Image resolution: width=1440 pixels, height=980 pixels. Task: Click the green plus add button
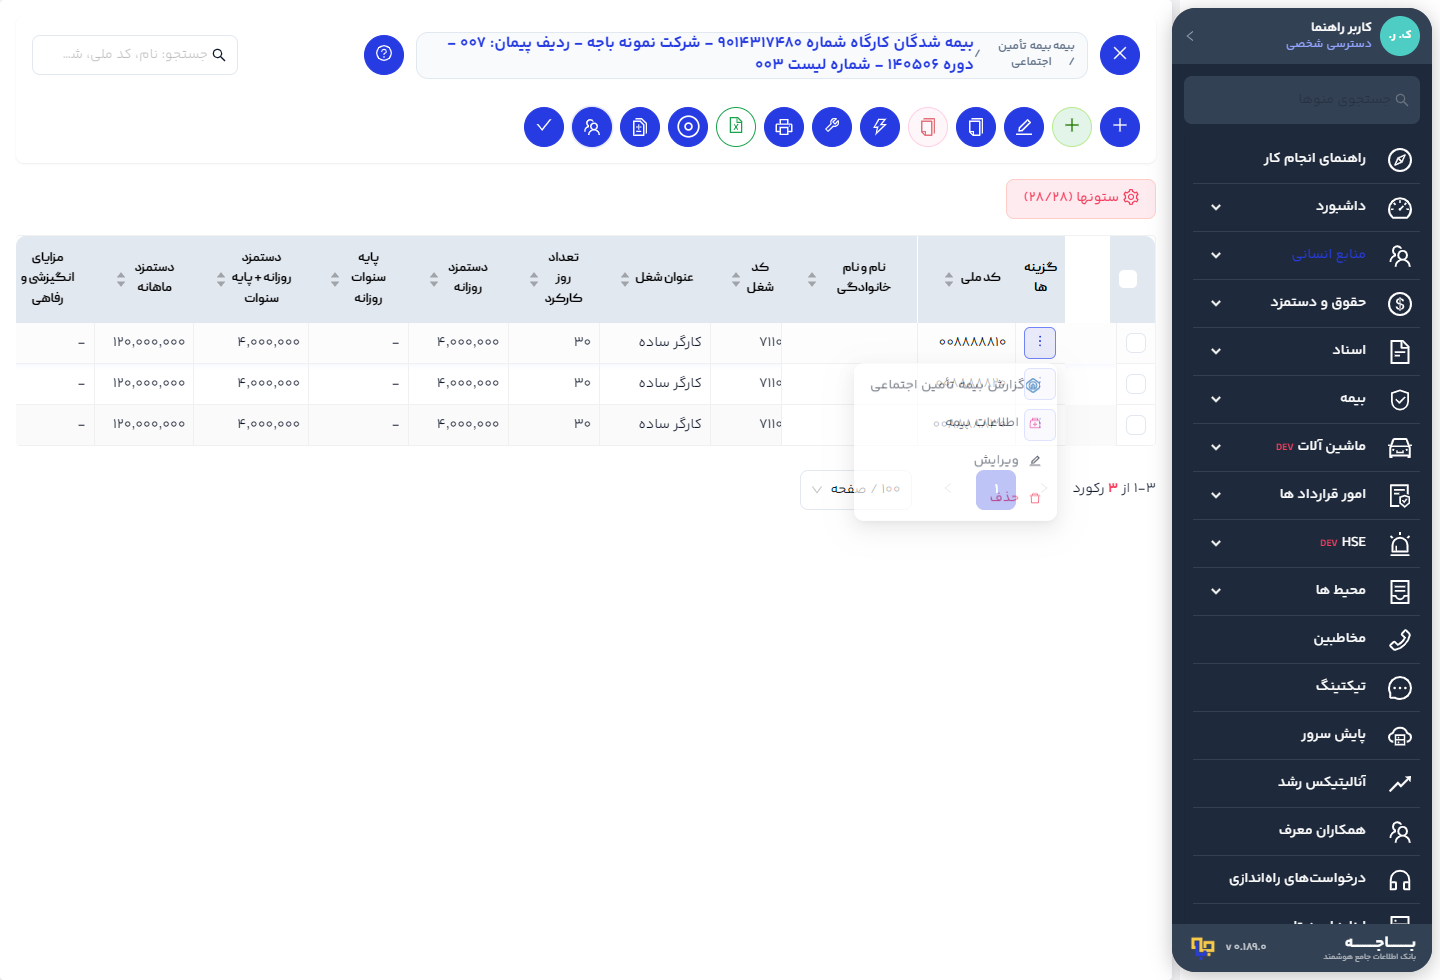pyautogui.click(x=1072, y=127)
